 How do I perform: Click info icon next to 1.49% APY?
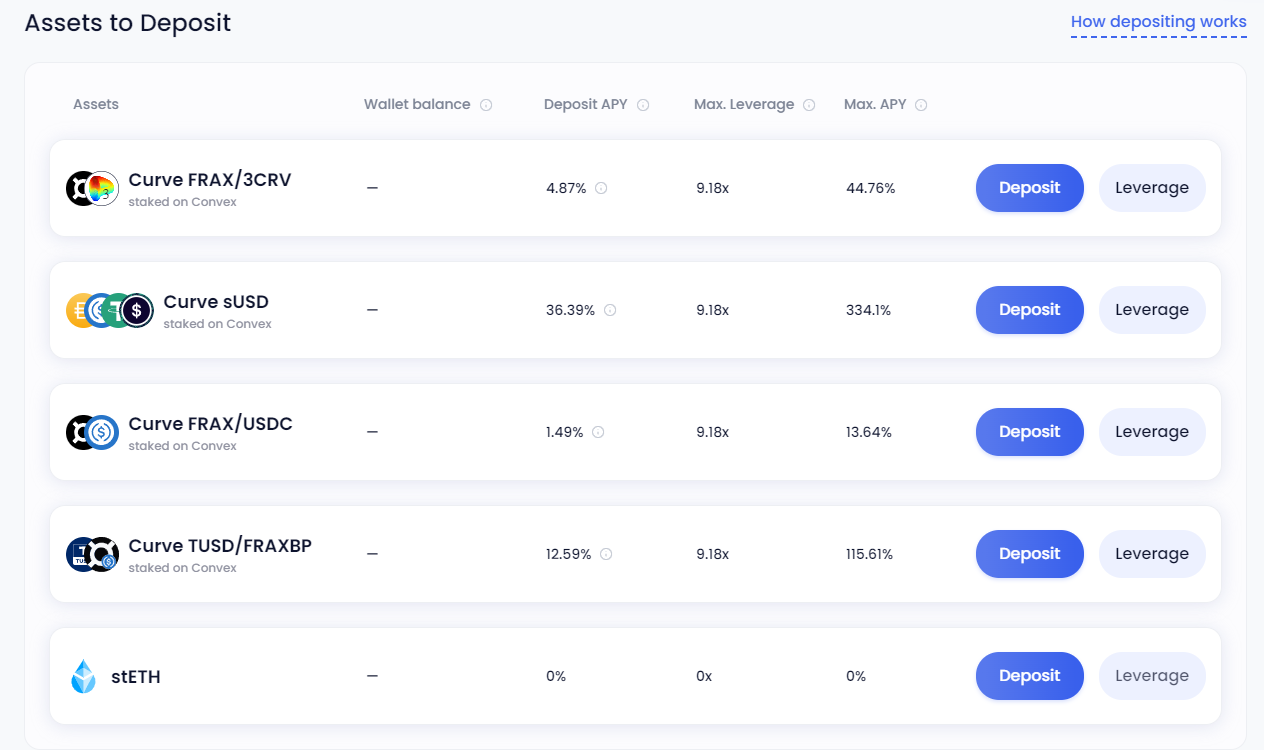(x=598, y=432)
